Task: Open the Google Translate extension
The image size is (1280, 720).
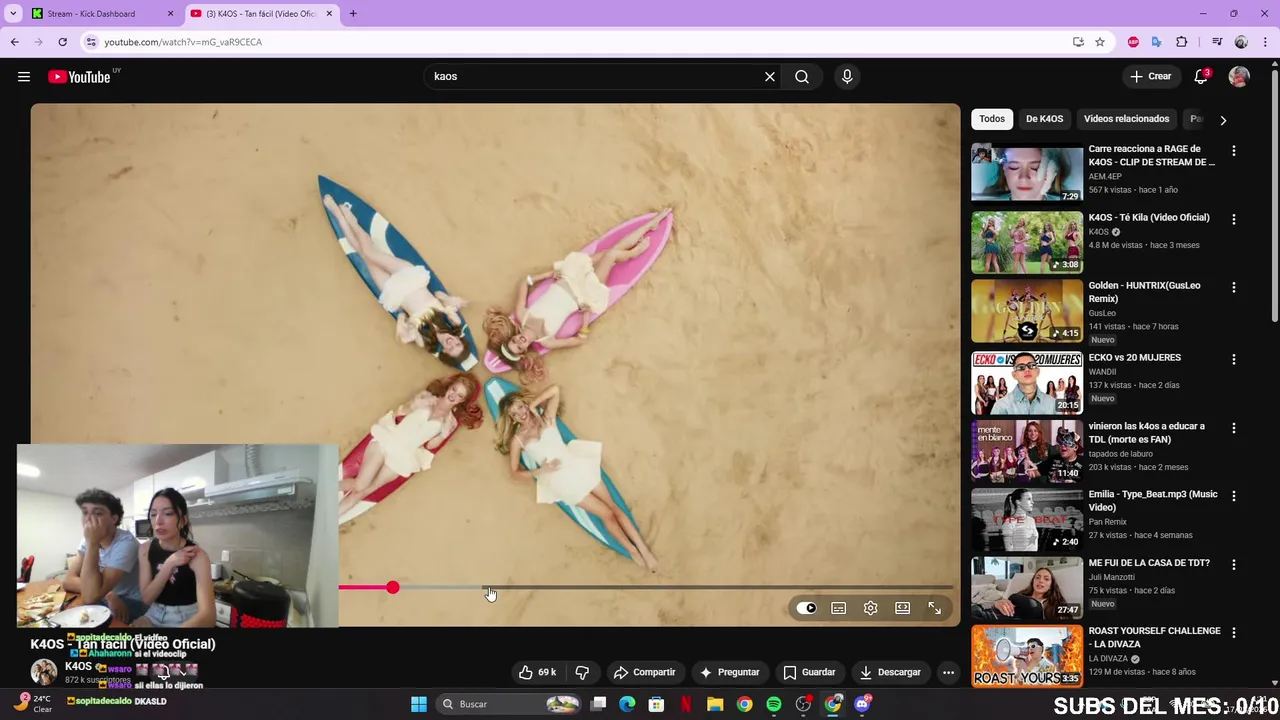Action: coord(1156,42)
